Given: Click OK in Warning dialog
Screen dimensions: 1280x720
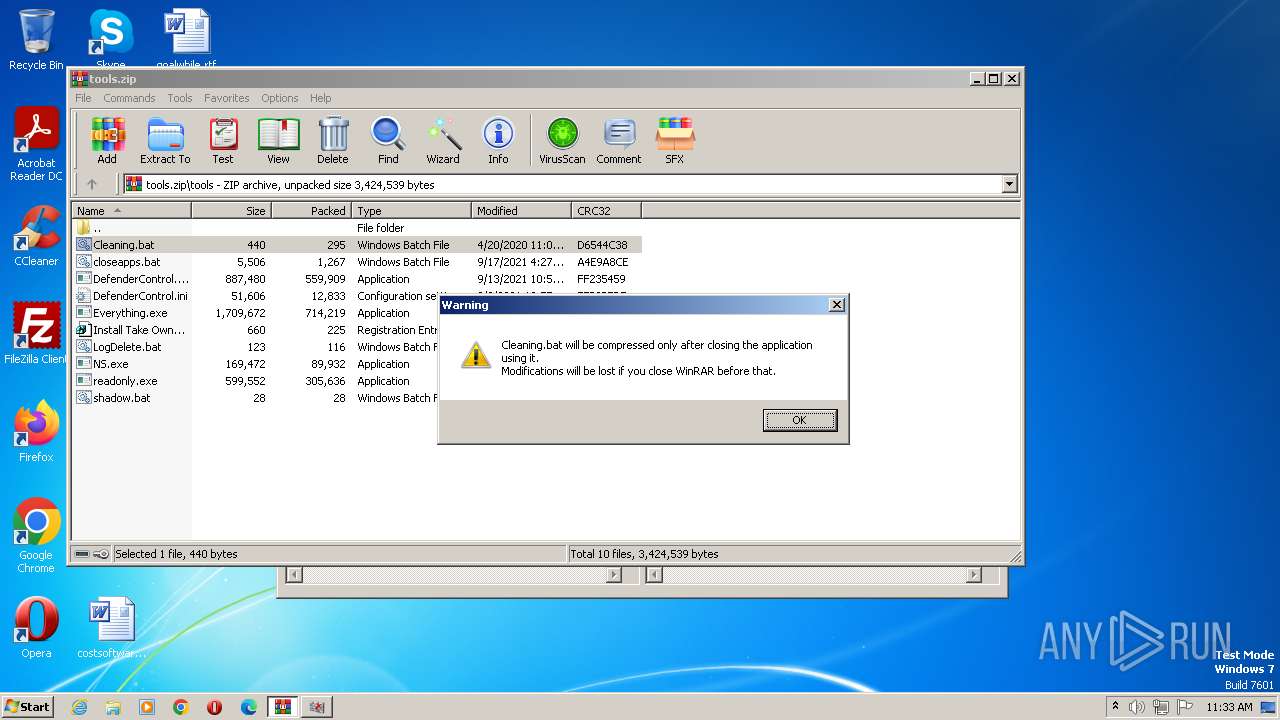Looking at the screenshot, I should pyautogui.click(x=800, y=420).
